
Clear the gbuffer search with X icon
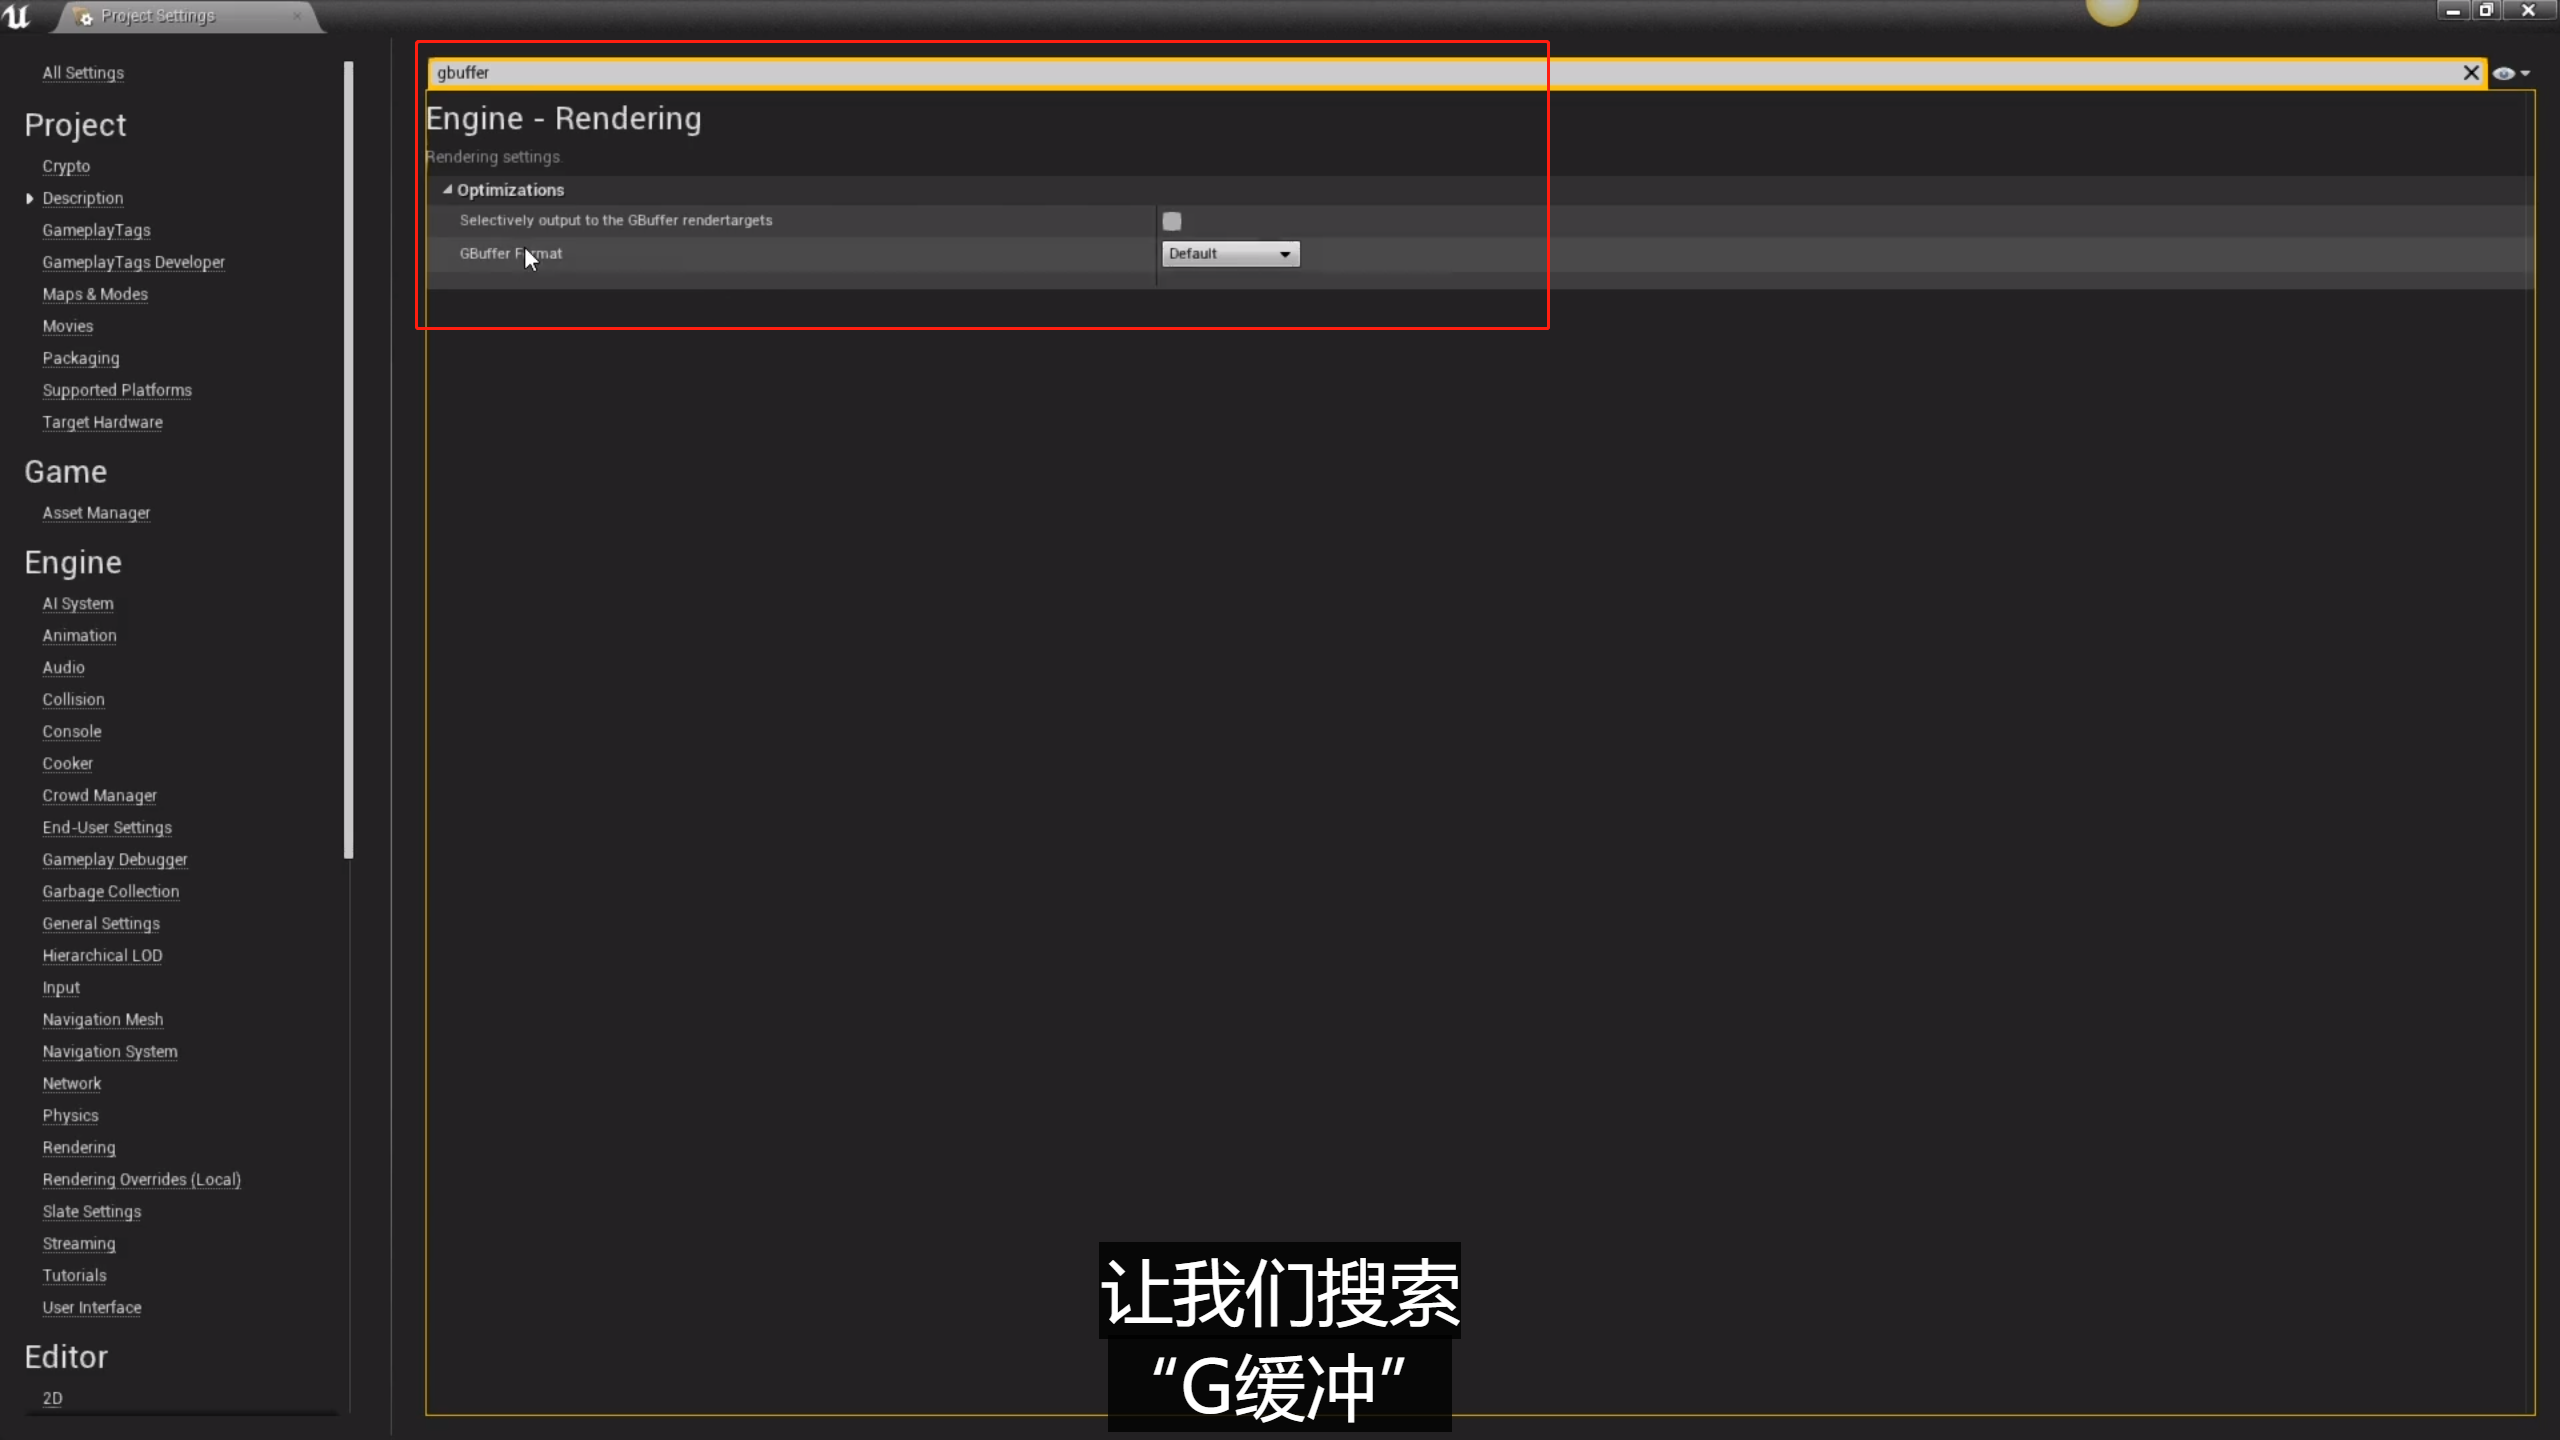2470,73
